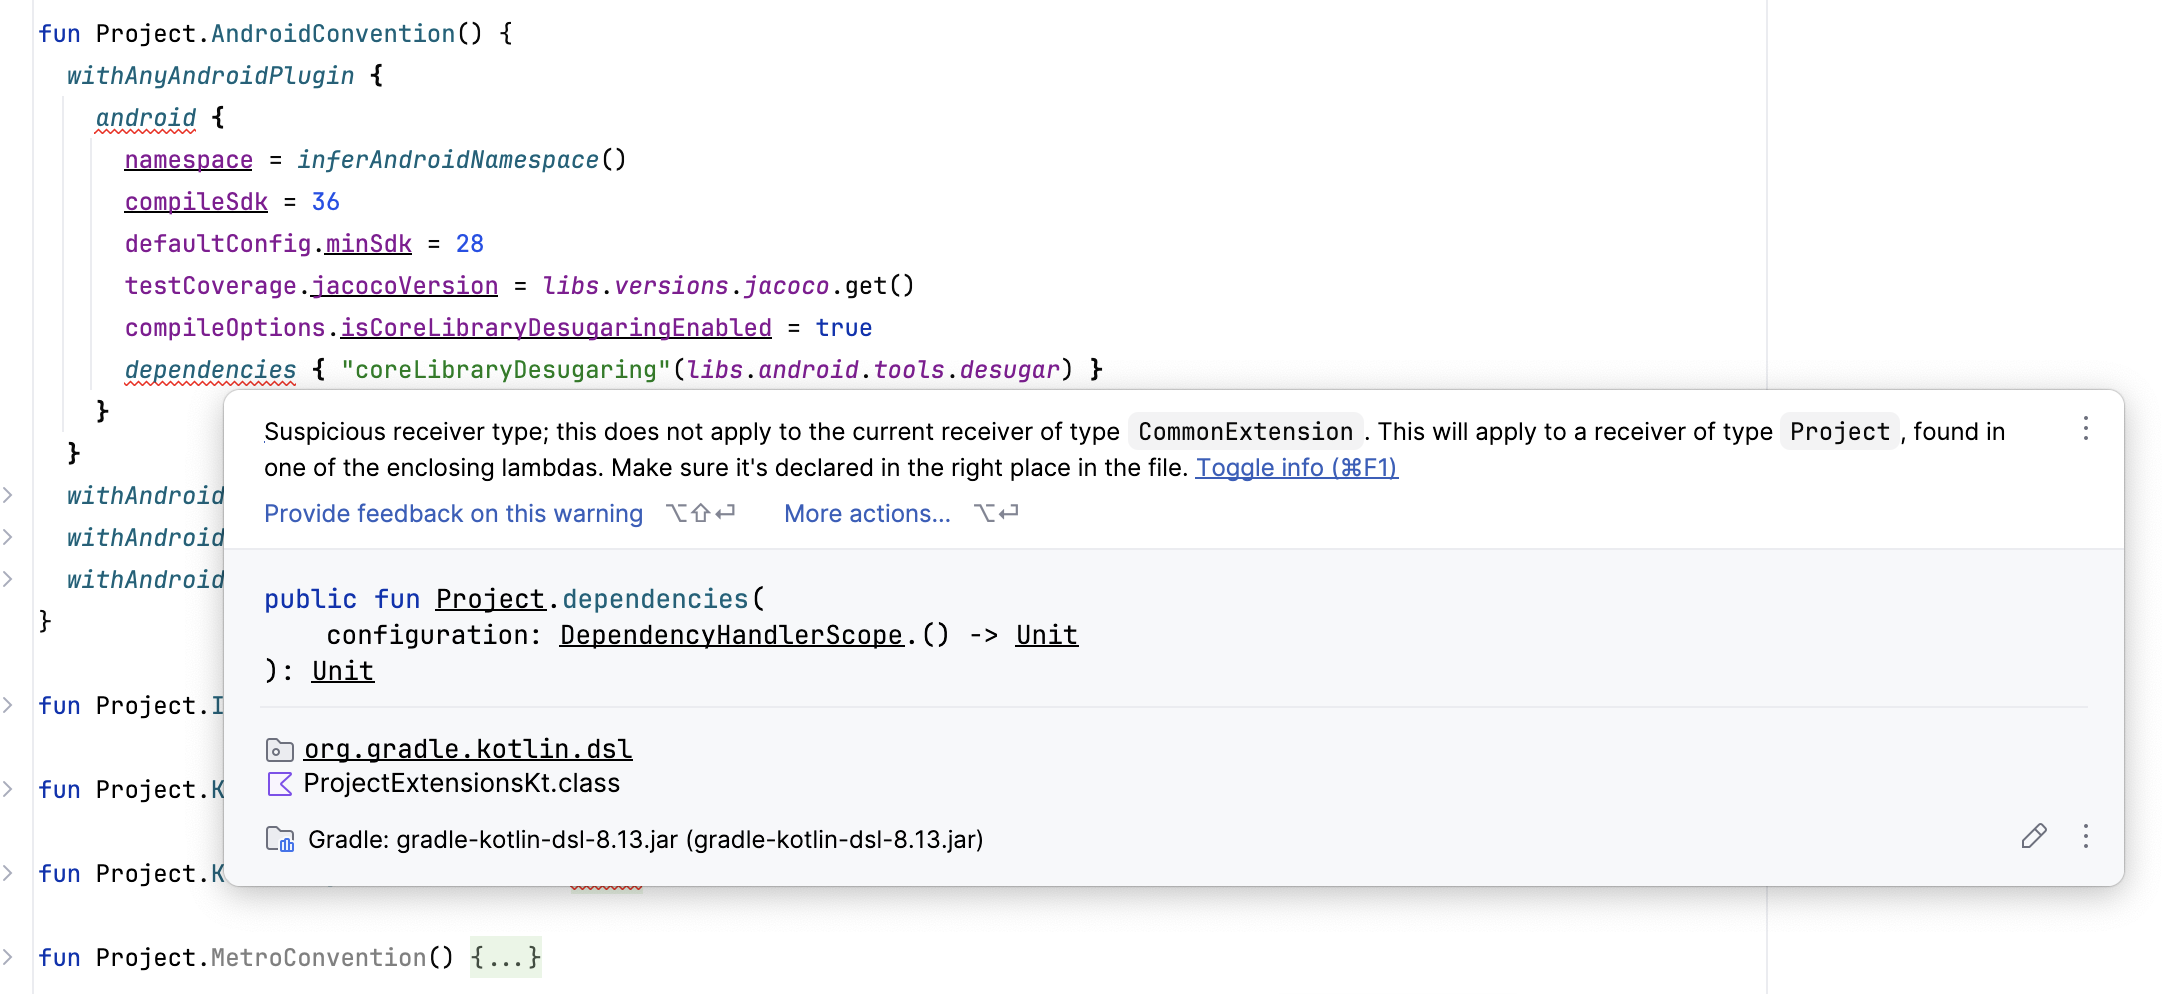Screen dimensions: 2162x994
Task: Open the three-dot menu beside the warning message
Action: (x=2085, y=429)
